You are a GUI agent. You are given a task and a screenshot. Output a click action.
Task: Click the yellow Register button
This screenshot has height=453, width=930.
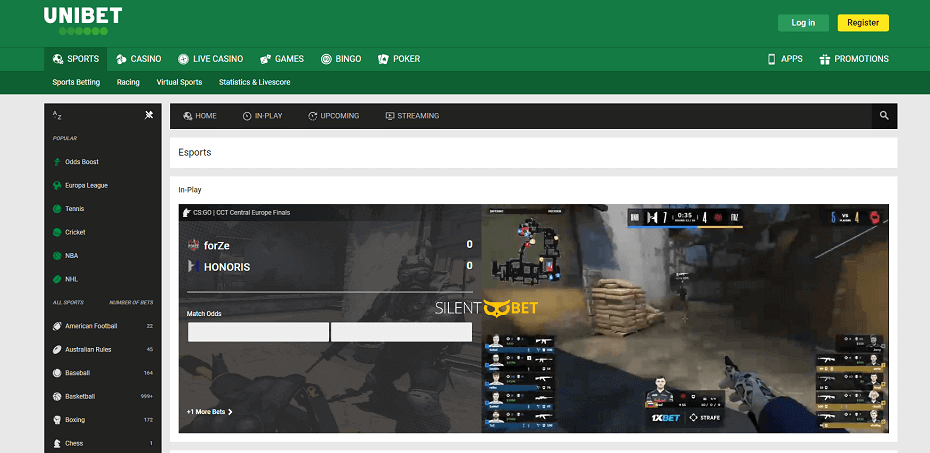tap(863, 23)
